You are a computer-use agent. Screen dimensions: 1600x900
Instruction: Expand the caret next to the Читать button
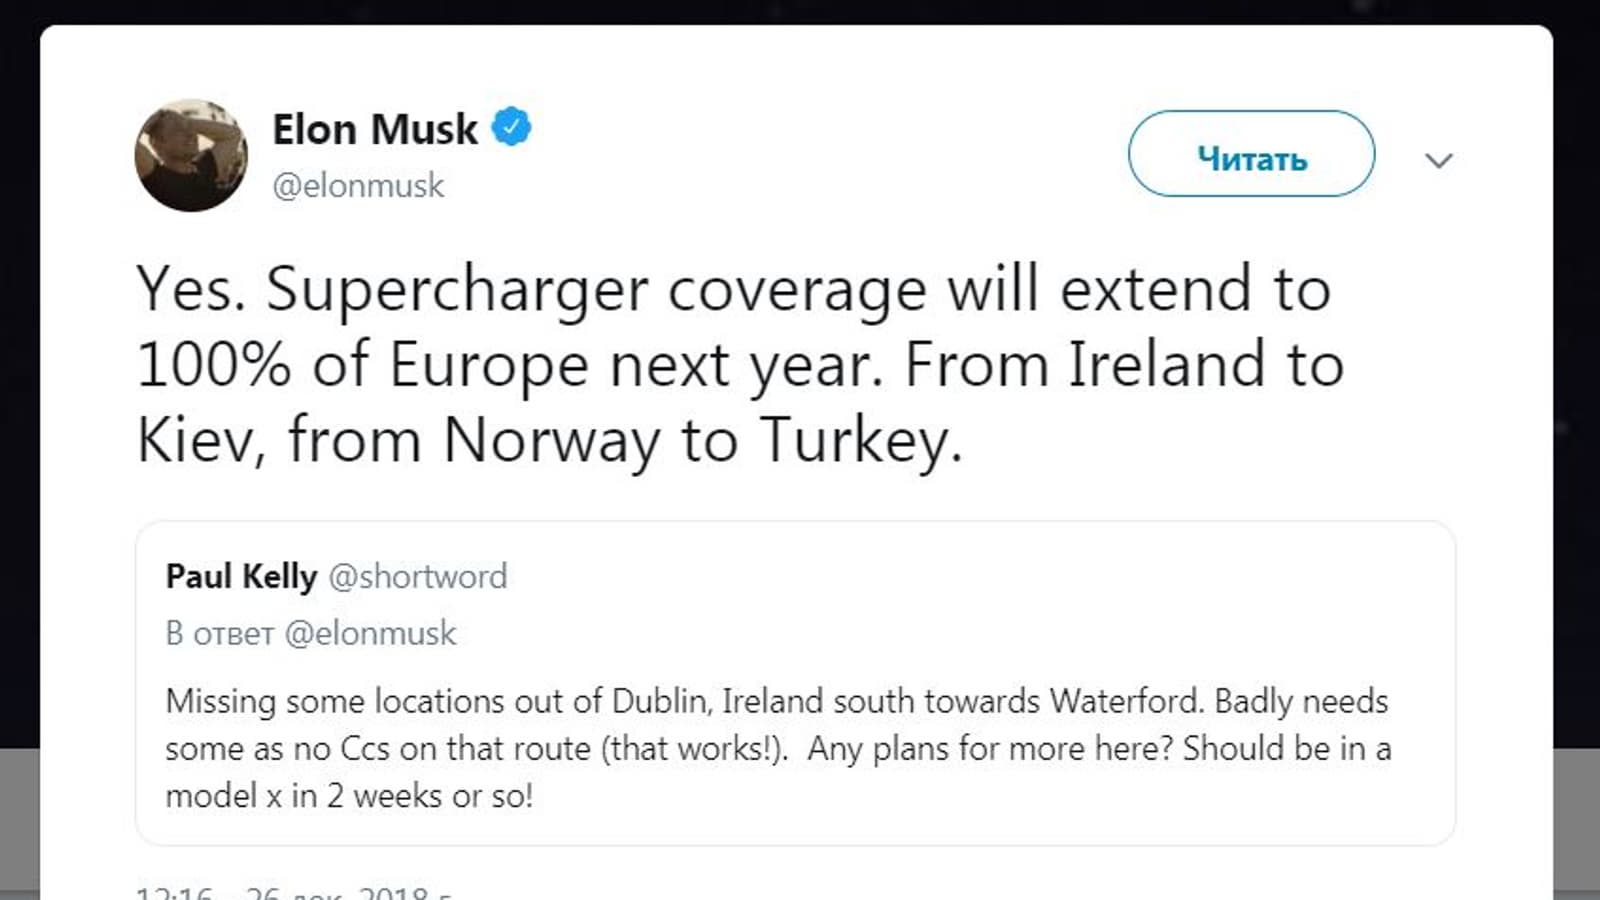1440,160
